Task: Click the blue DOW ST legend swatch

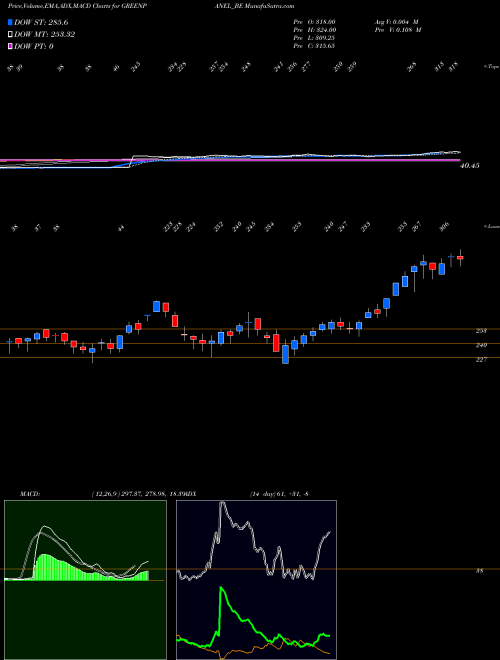Action: coord(10,22)
